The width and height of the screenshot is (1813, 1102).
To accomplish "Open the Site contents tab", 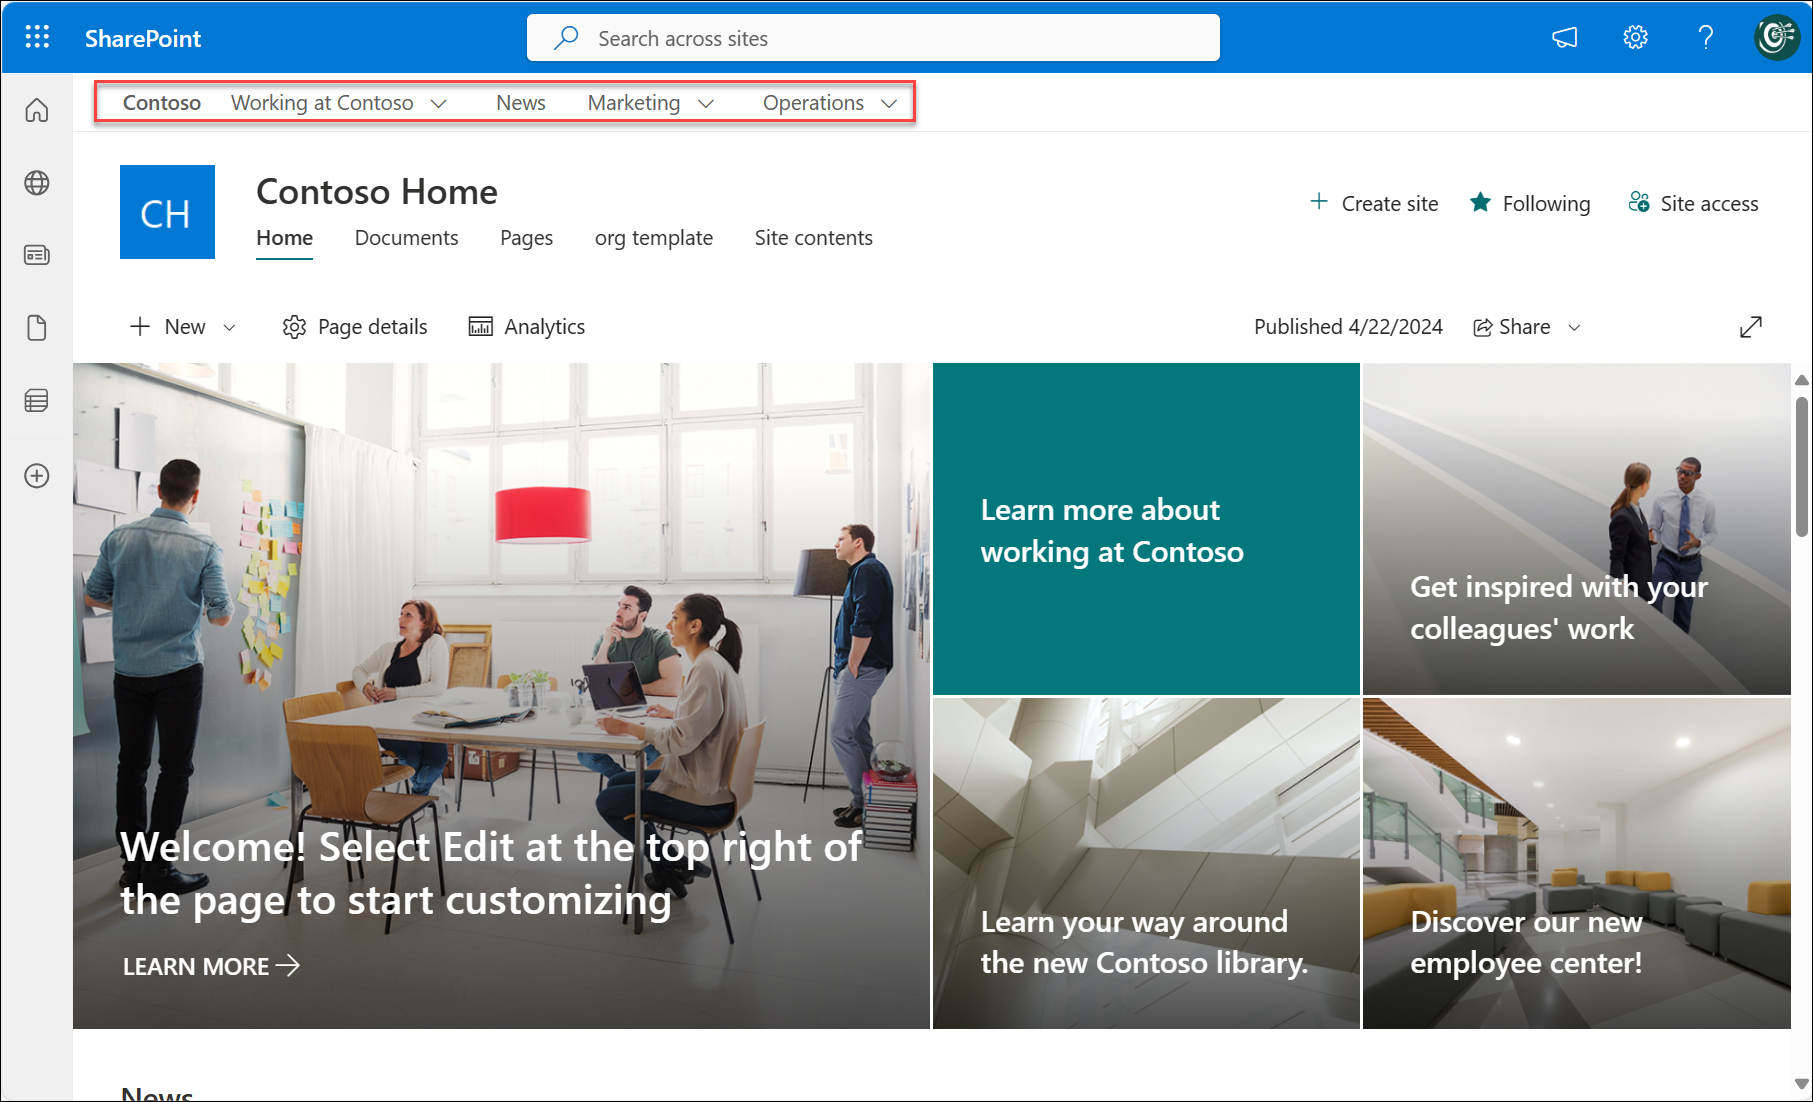I will (x=813, y=237).
